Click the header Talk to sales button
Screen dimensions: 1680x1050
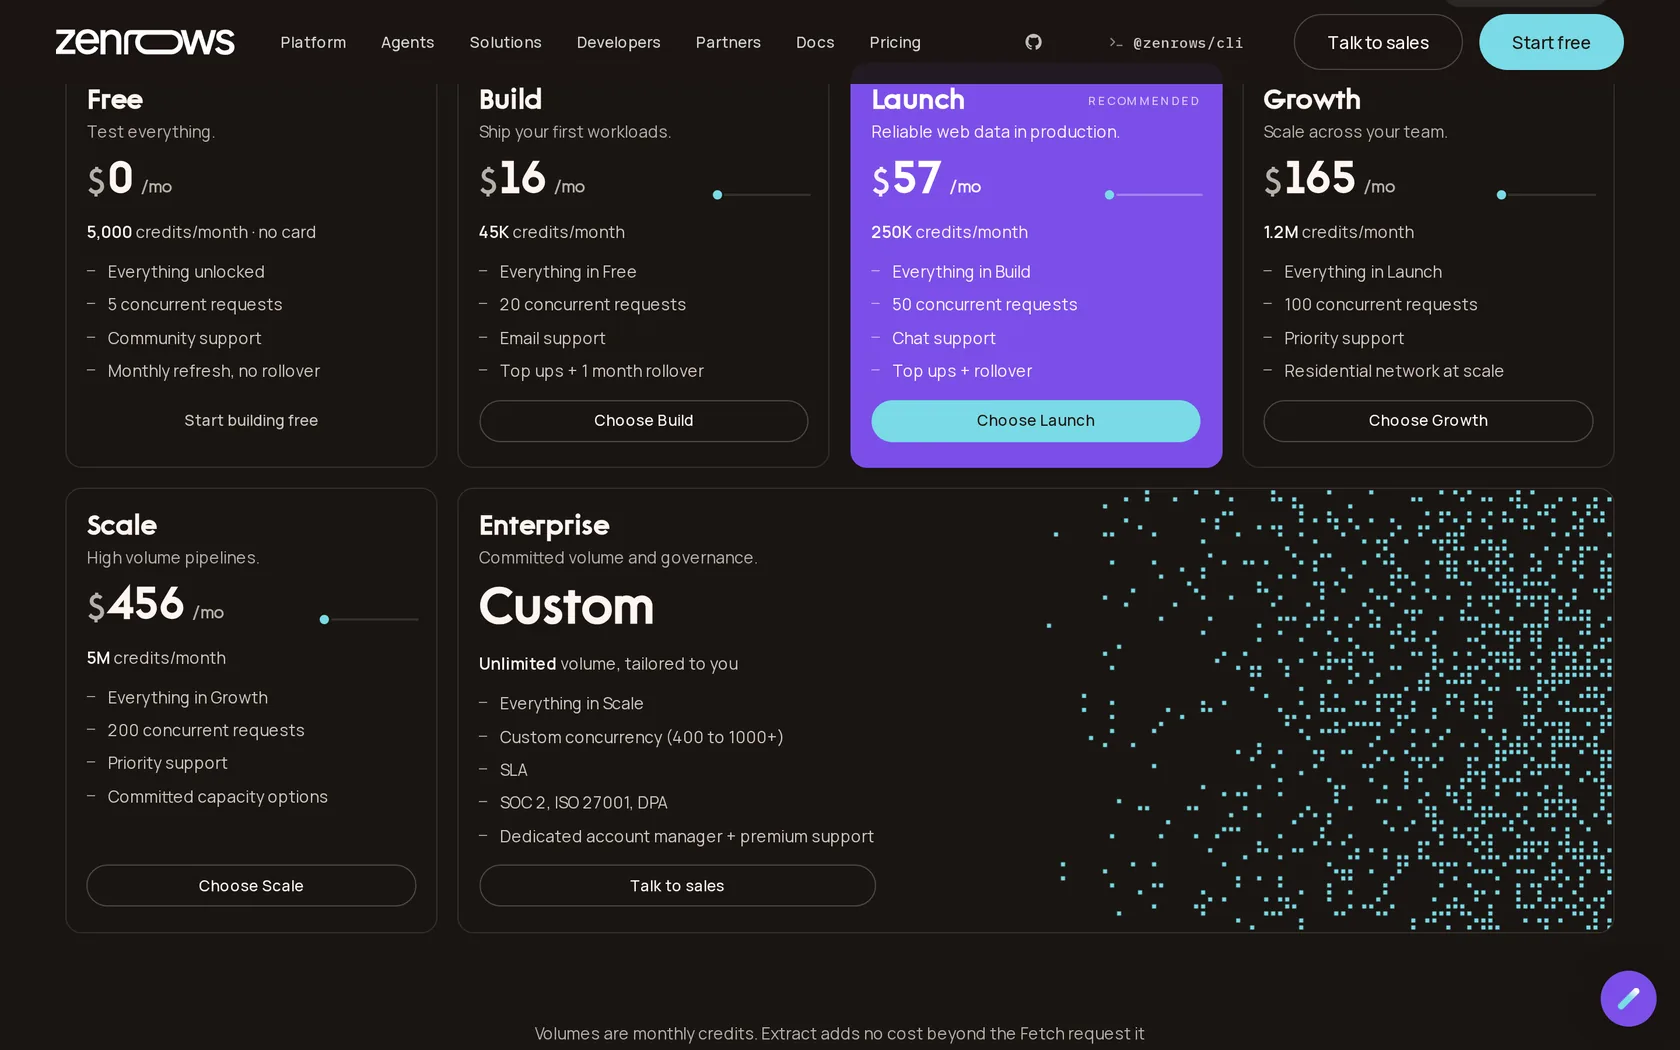tap(1378, 42)
